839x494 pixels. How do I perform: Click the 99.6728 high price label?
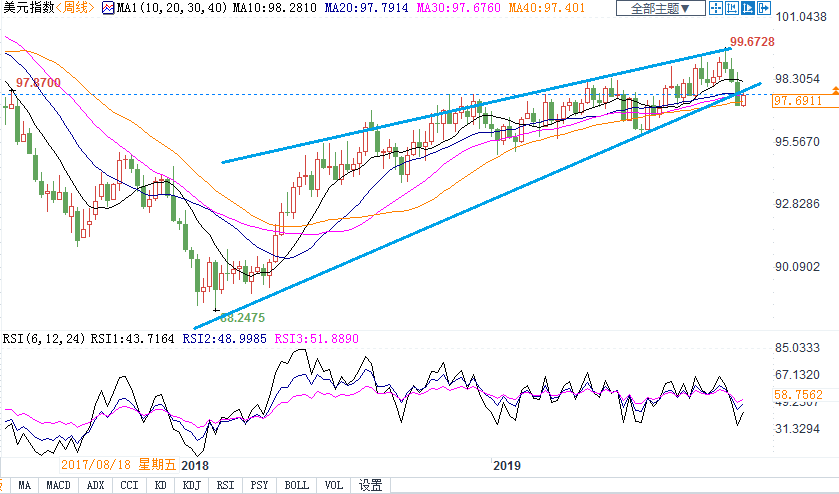[751, 41]
